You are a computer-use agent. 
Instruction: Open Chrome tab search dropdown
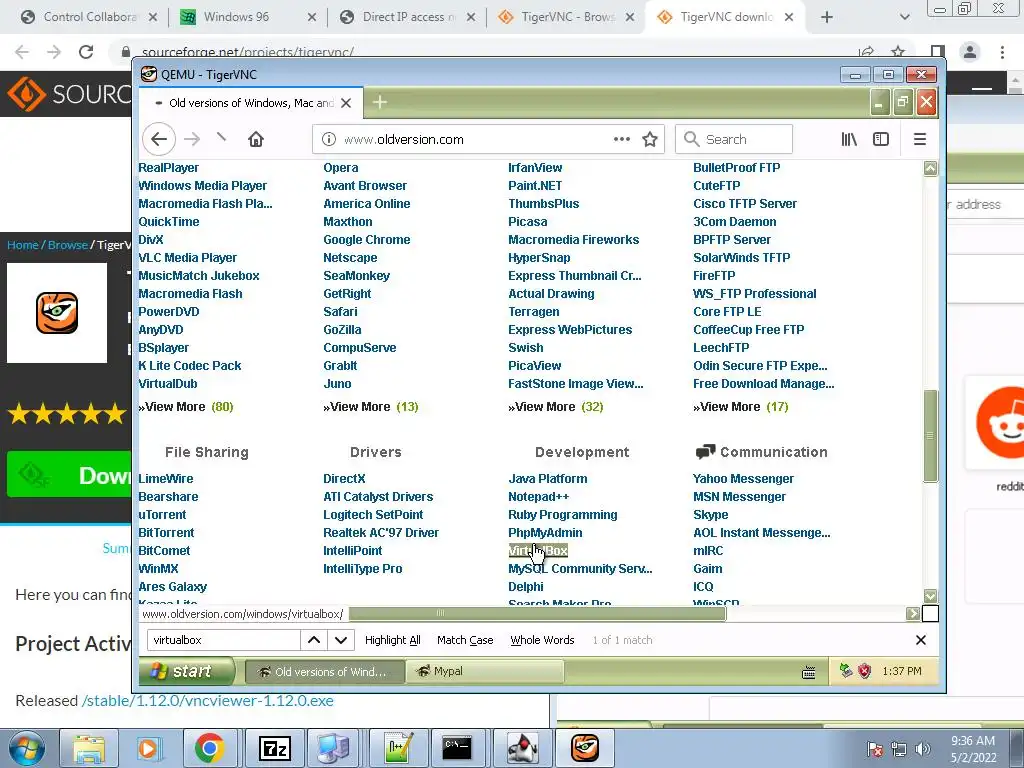click(904, 17)
